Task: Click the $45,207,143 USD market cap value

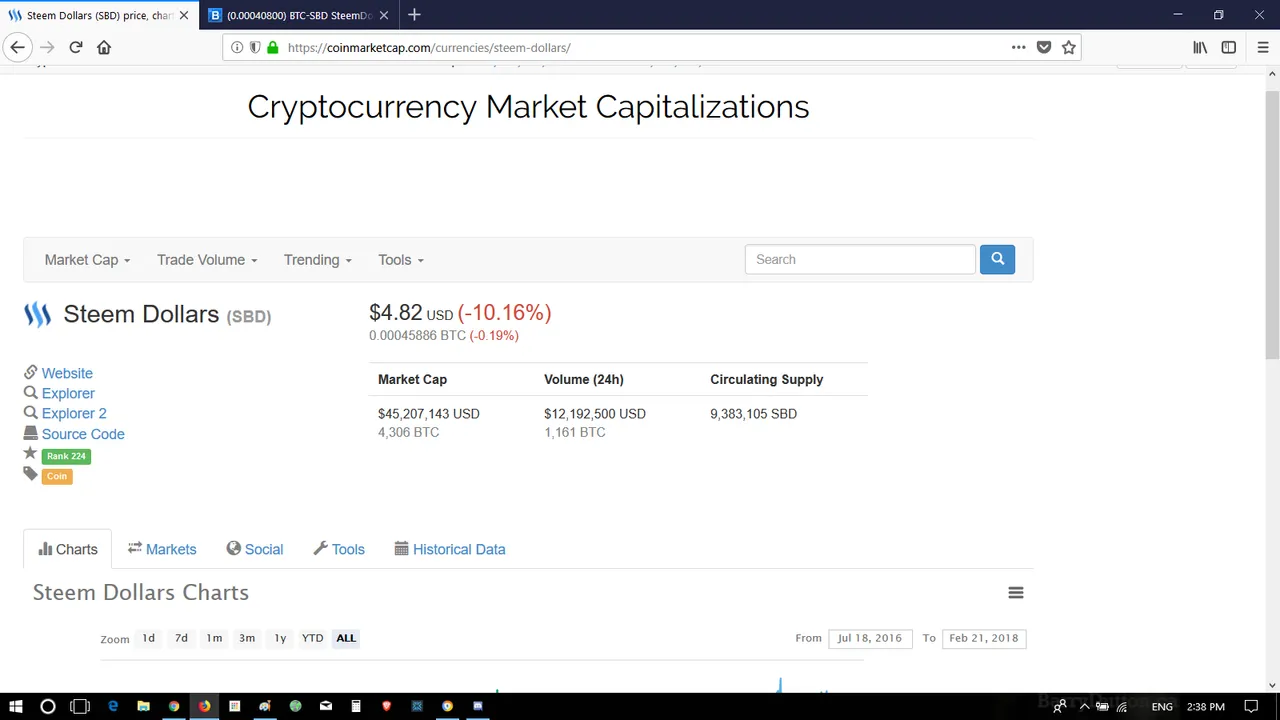Action: click(429, 414)
